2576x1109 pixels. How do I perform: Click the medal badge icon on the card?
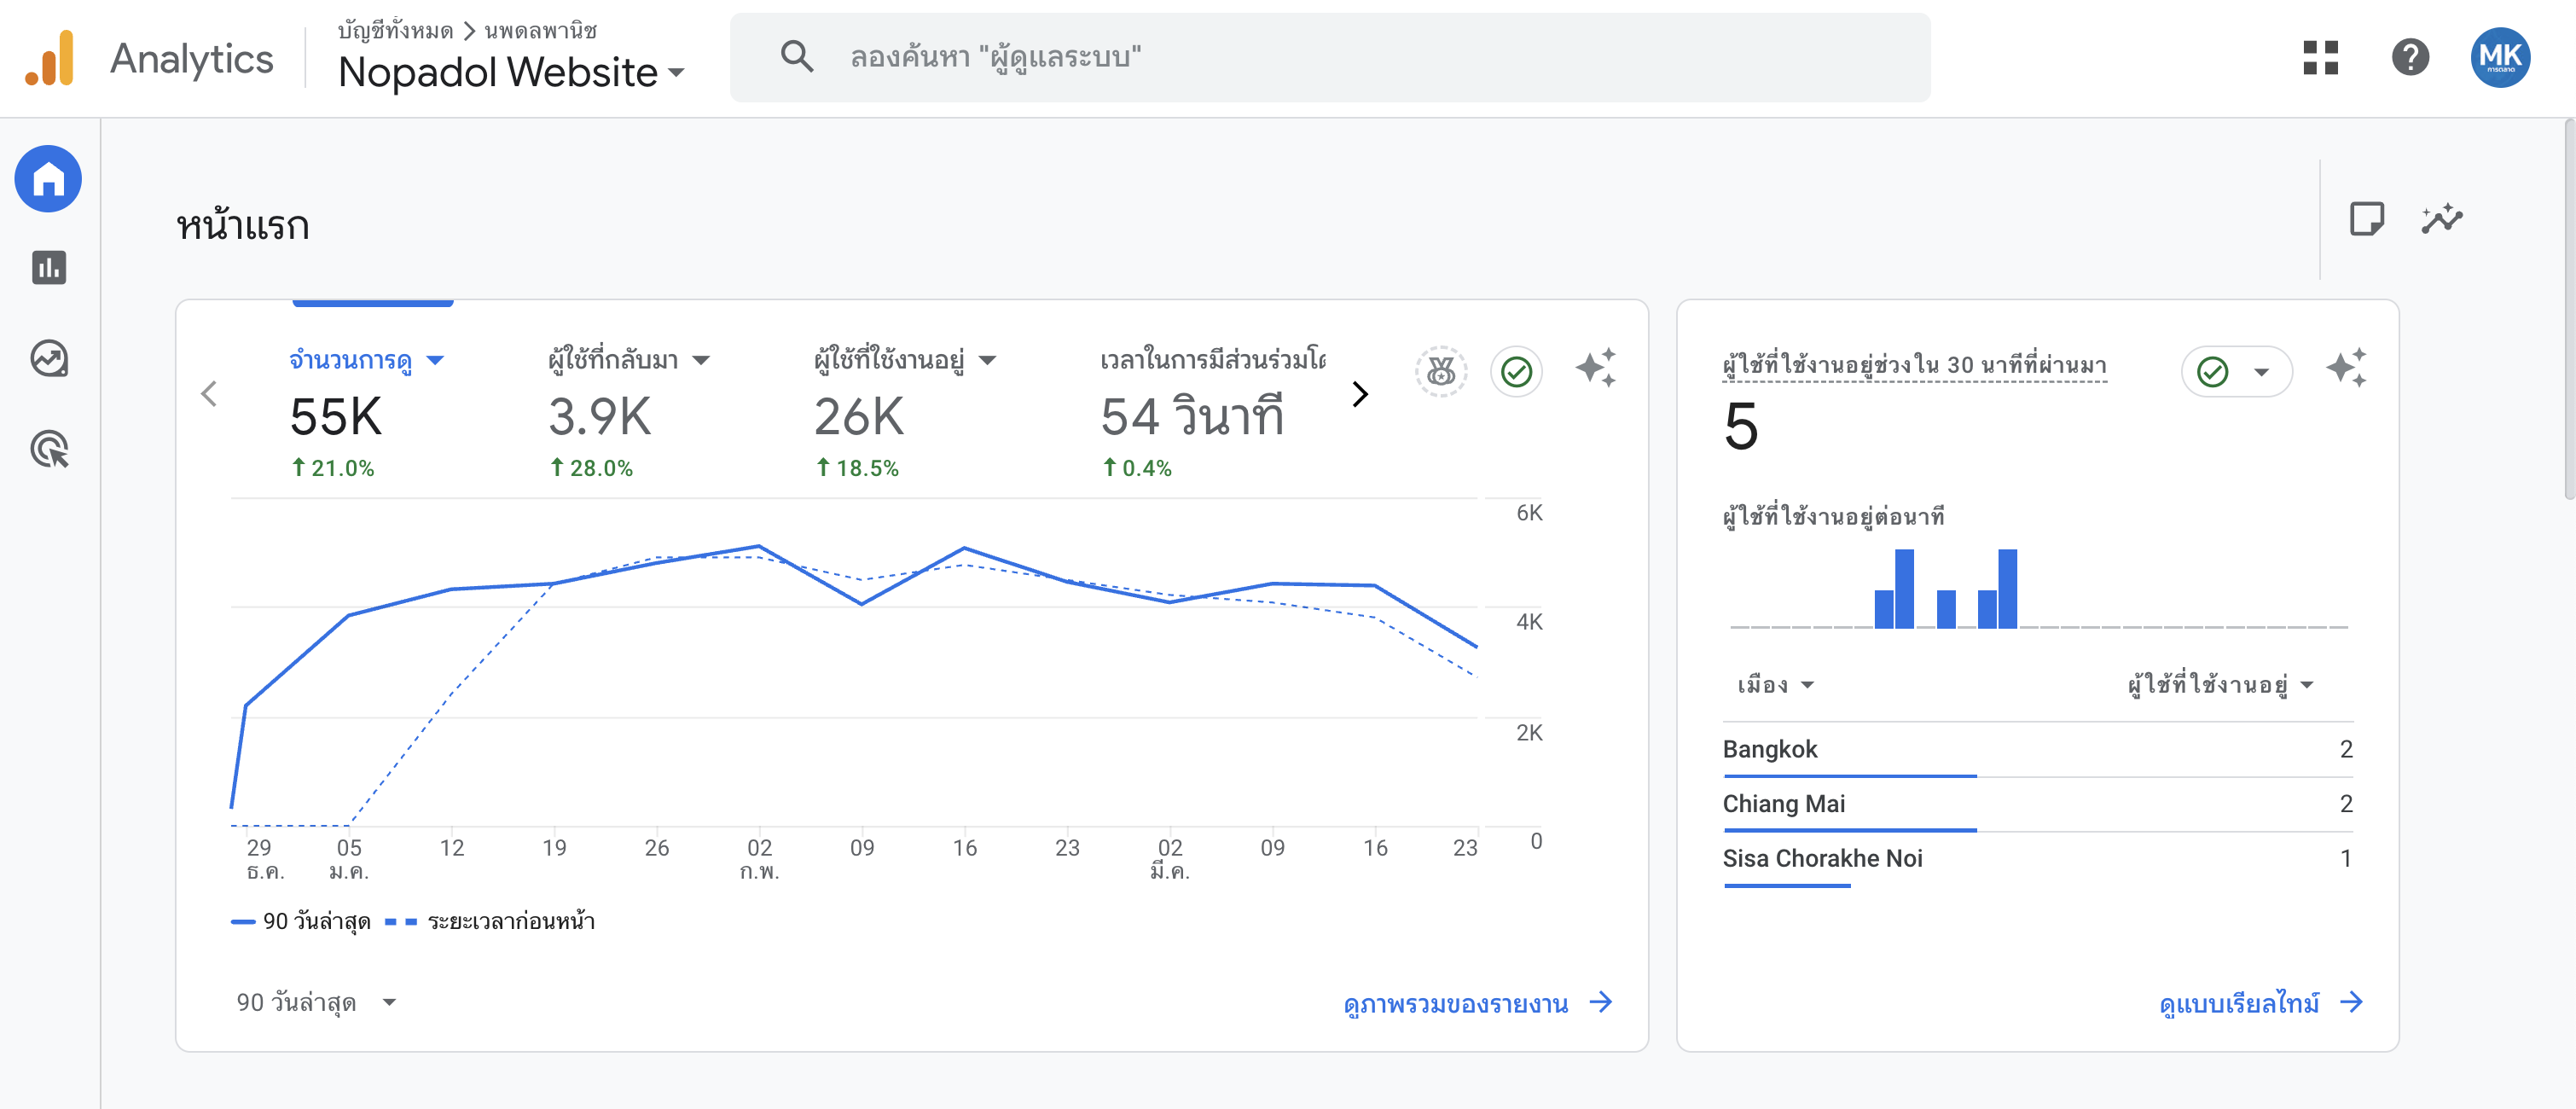pos(1440,372)
